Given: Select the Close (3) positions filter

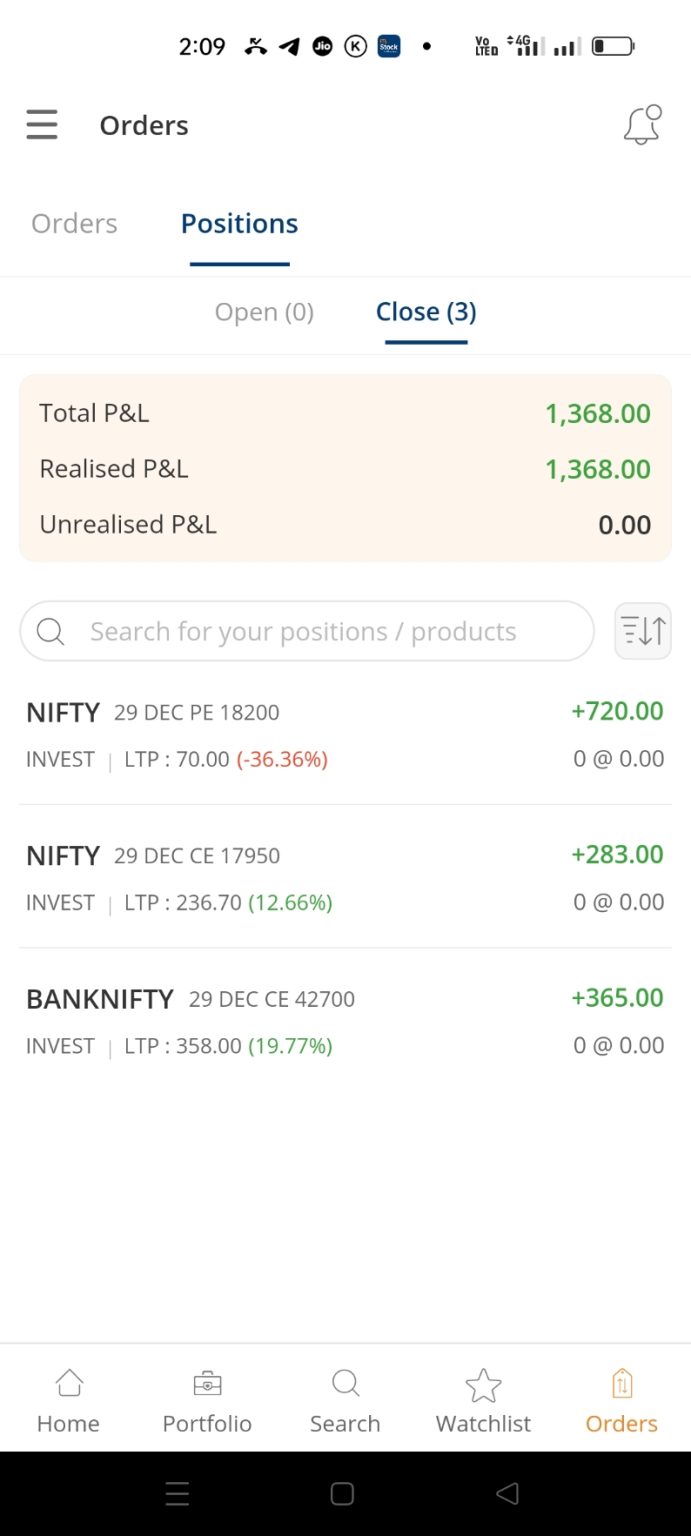Looking at the screenshot, I should coord(425,311).
